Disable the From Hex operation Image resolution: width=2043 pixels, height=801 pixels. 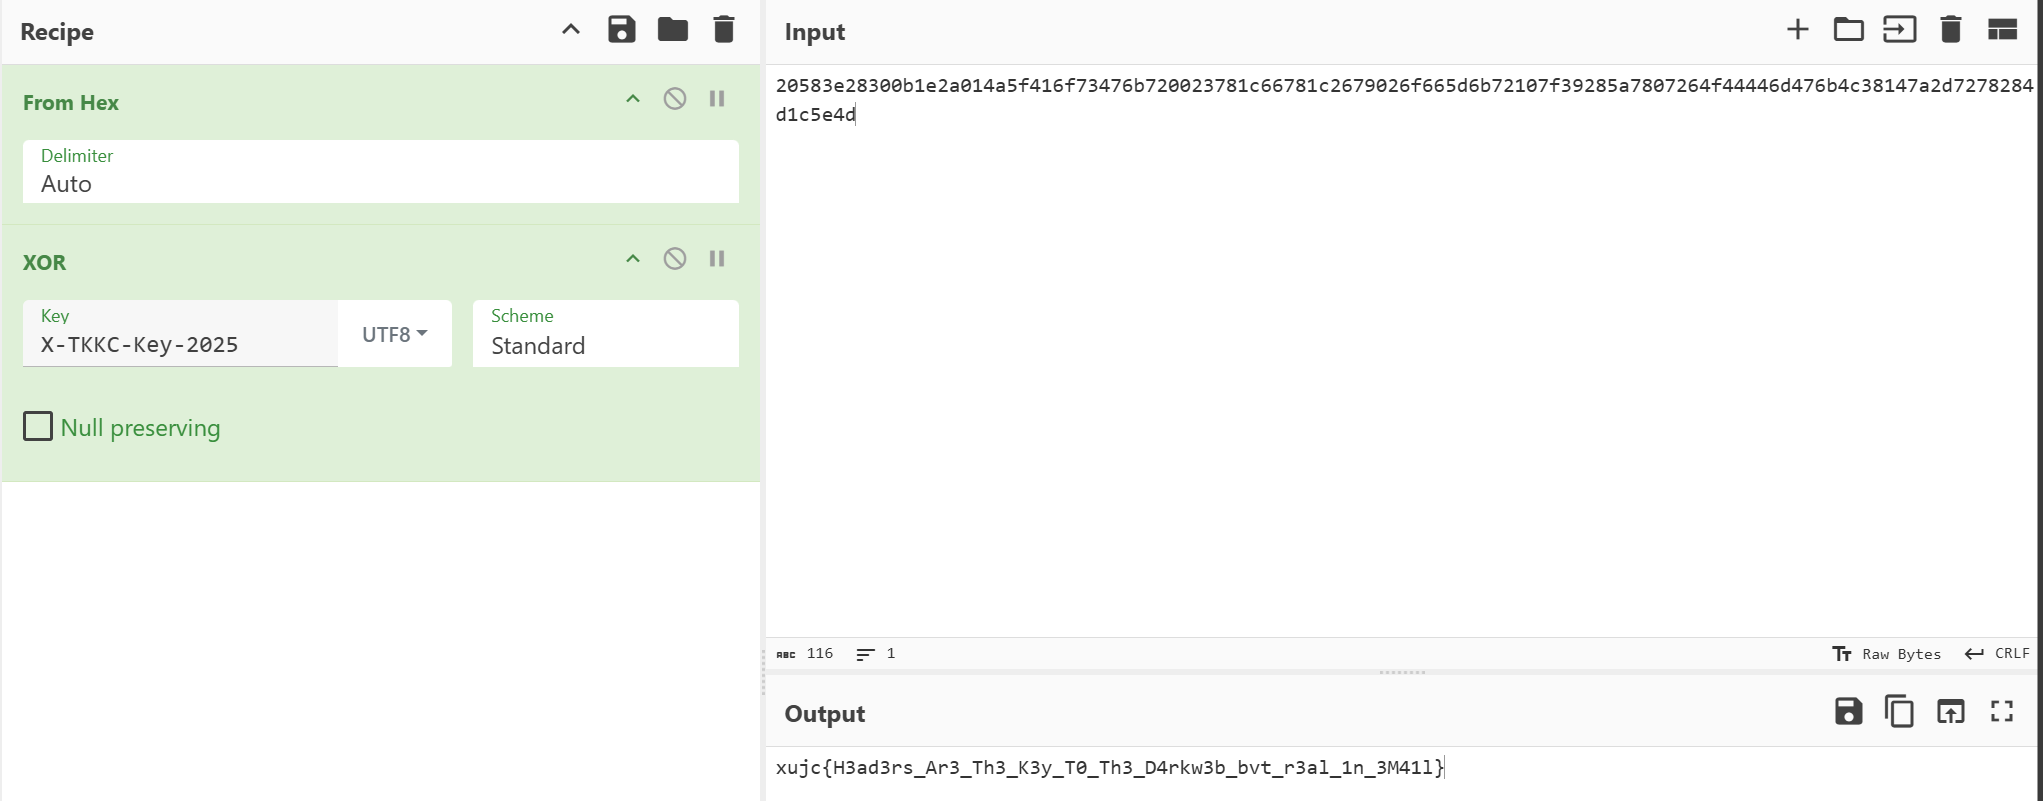click(x=675, y=99)
